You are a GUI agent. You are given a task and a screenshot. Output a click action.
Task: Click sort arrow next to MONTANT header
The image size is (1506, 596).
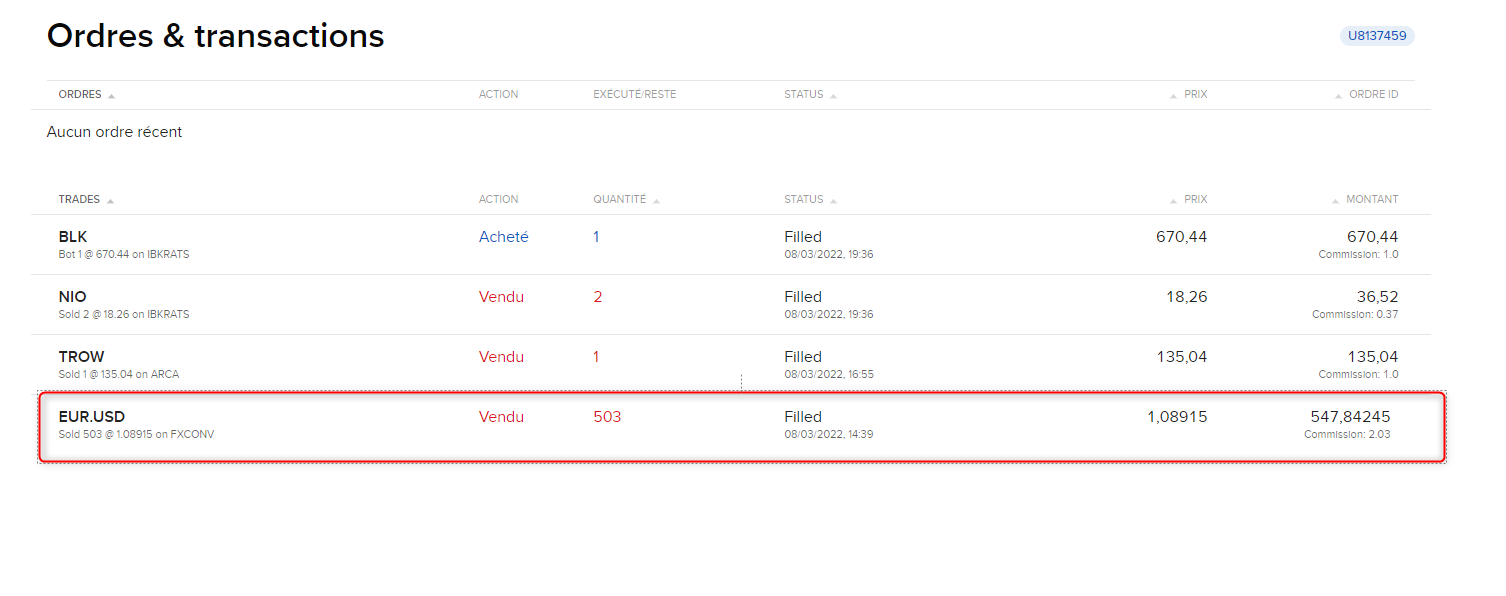tap(1335, 201)
